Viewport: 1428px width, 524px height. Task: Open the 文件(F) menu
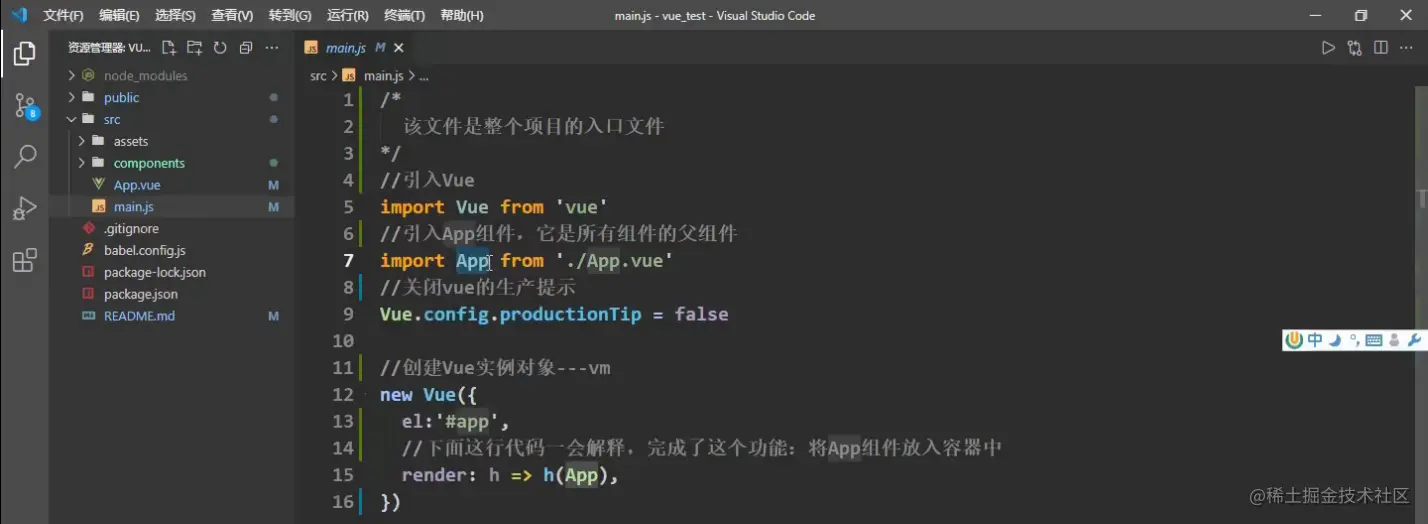[x=63, y=16]
